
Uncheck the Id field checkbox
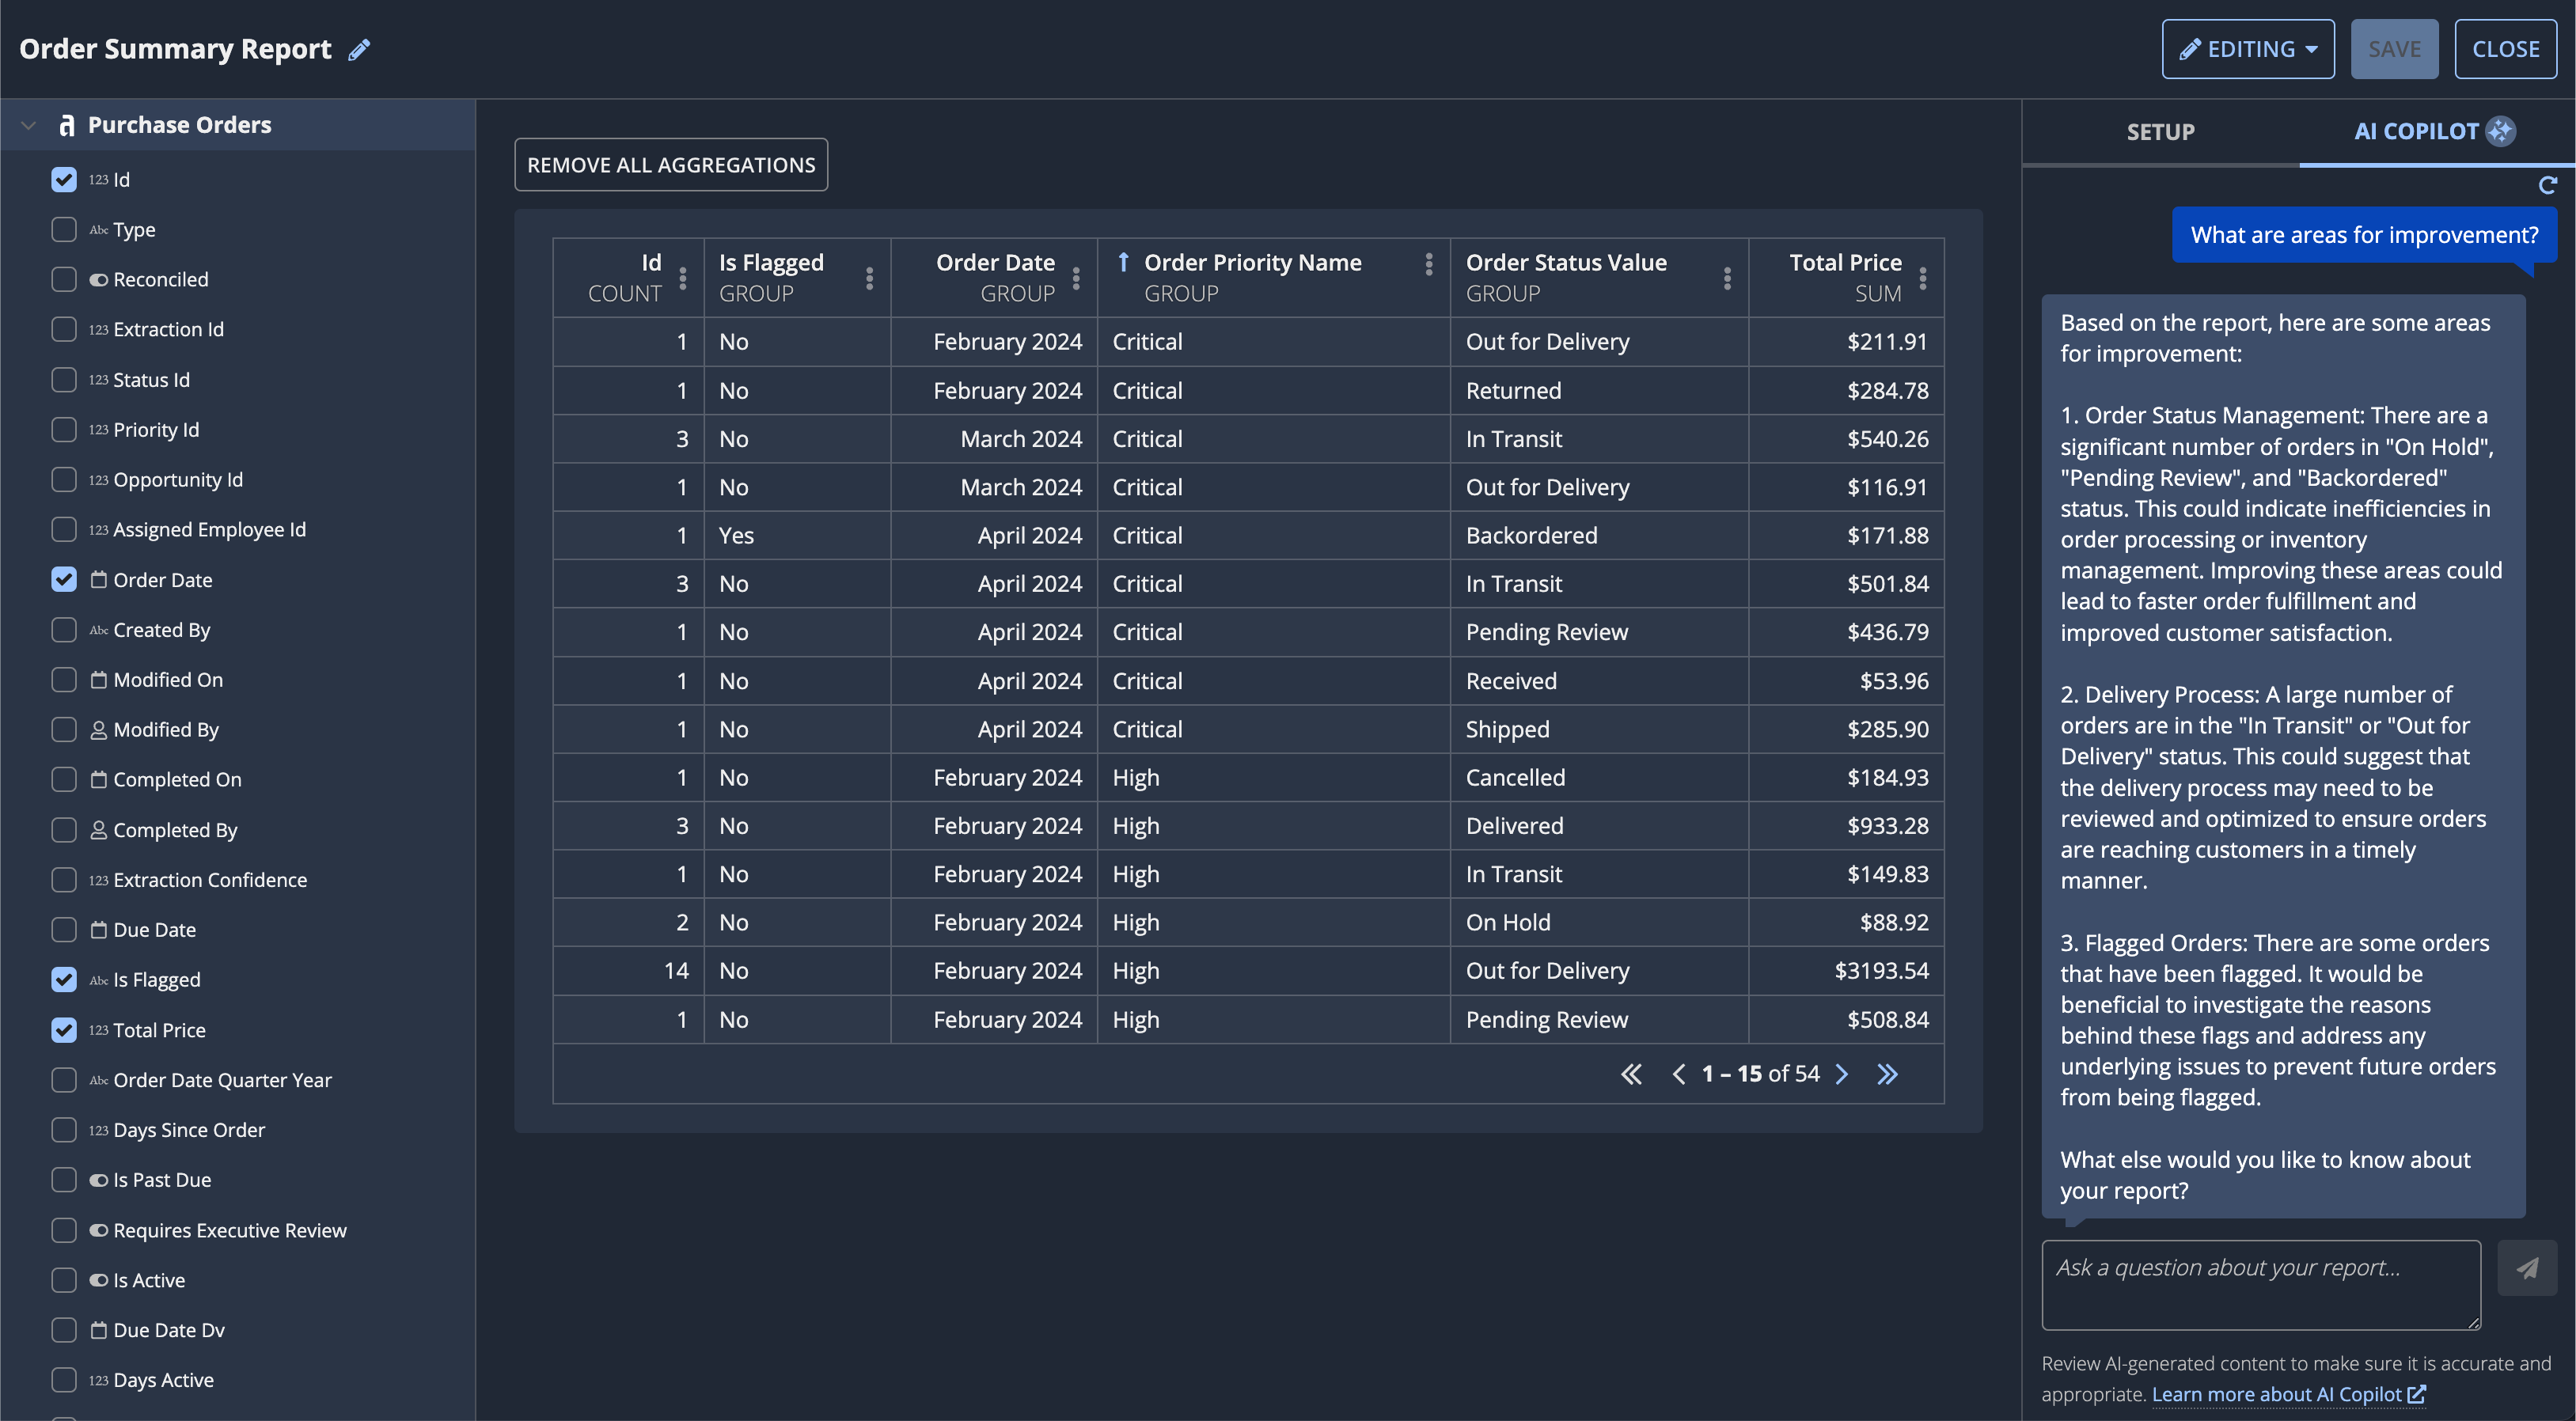(64, 179)
